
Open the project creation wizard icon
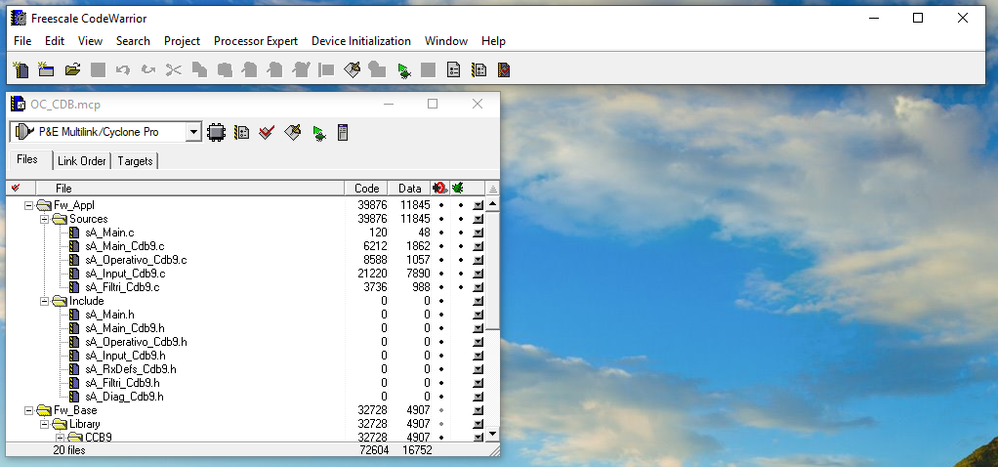click(x=46, y=69)
